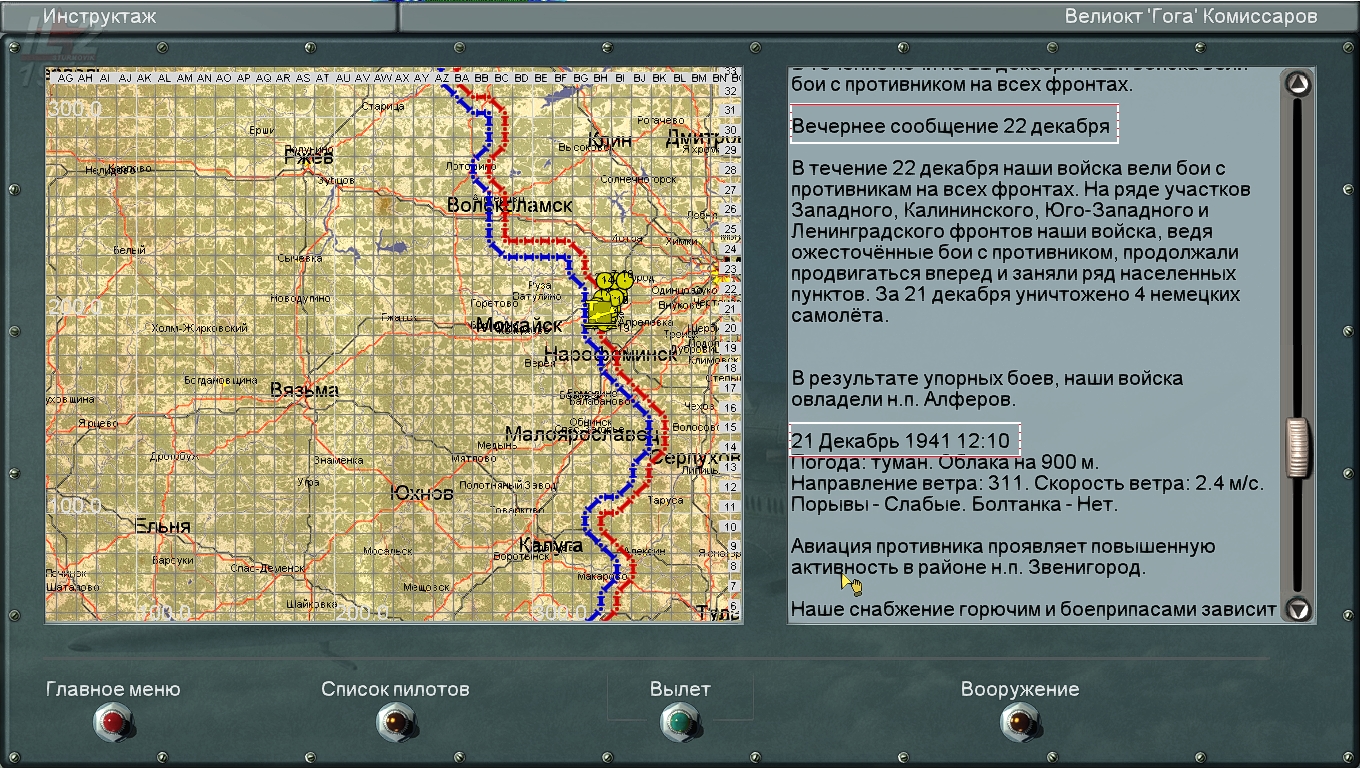
Task: Click the briefing scrollbar up arrow
Action: tap(1298, 84)
